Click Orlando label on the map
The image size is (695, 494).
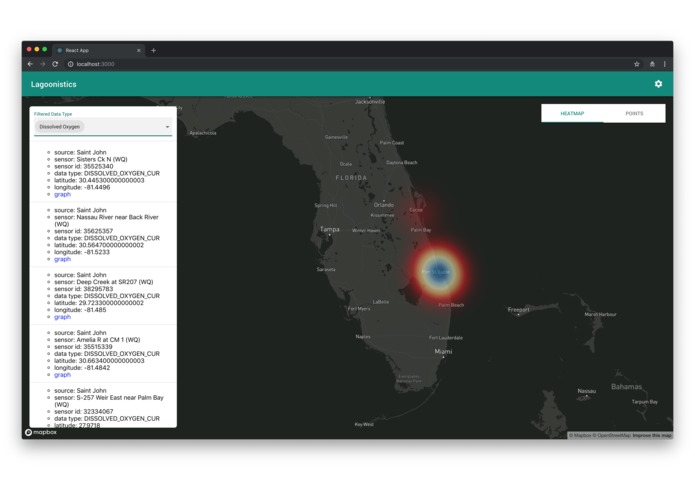pos(384,205)
